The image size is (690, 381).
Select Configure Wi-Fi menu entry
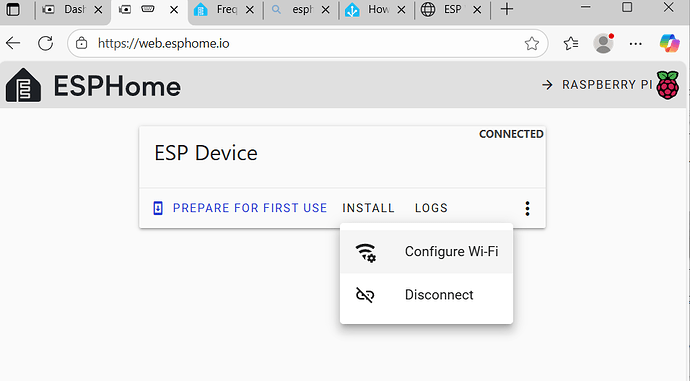(x=426, y=252)
